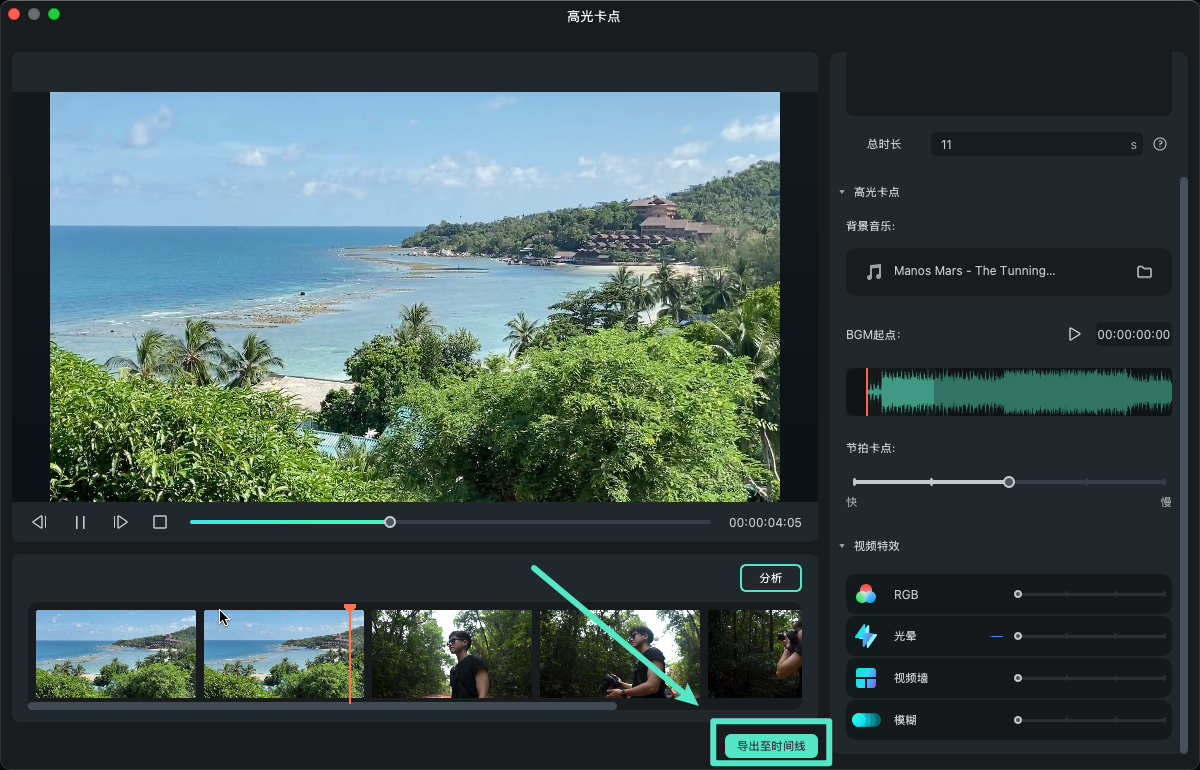Collapse the 视频特效 section
1200x770 pixels.
tap(842, 546)
